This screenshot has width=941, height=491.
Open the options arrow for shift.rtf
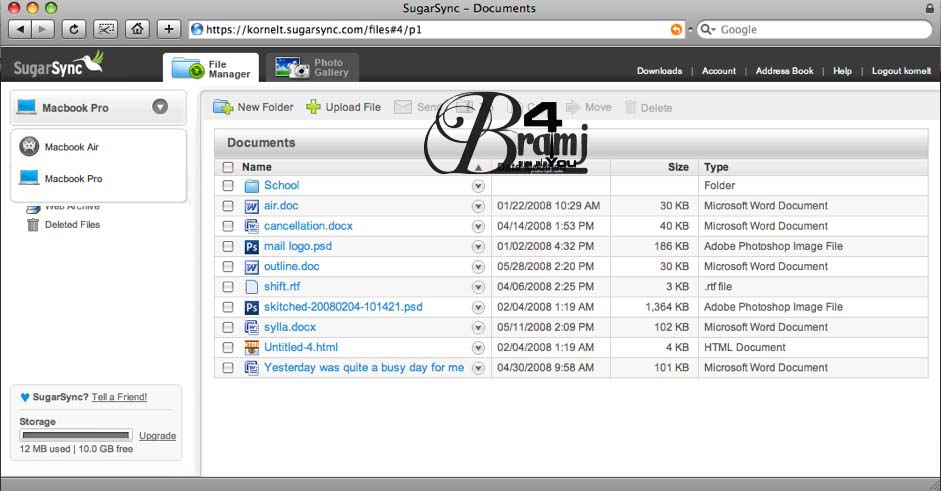tap(478, 288)
